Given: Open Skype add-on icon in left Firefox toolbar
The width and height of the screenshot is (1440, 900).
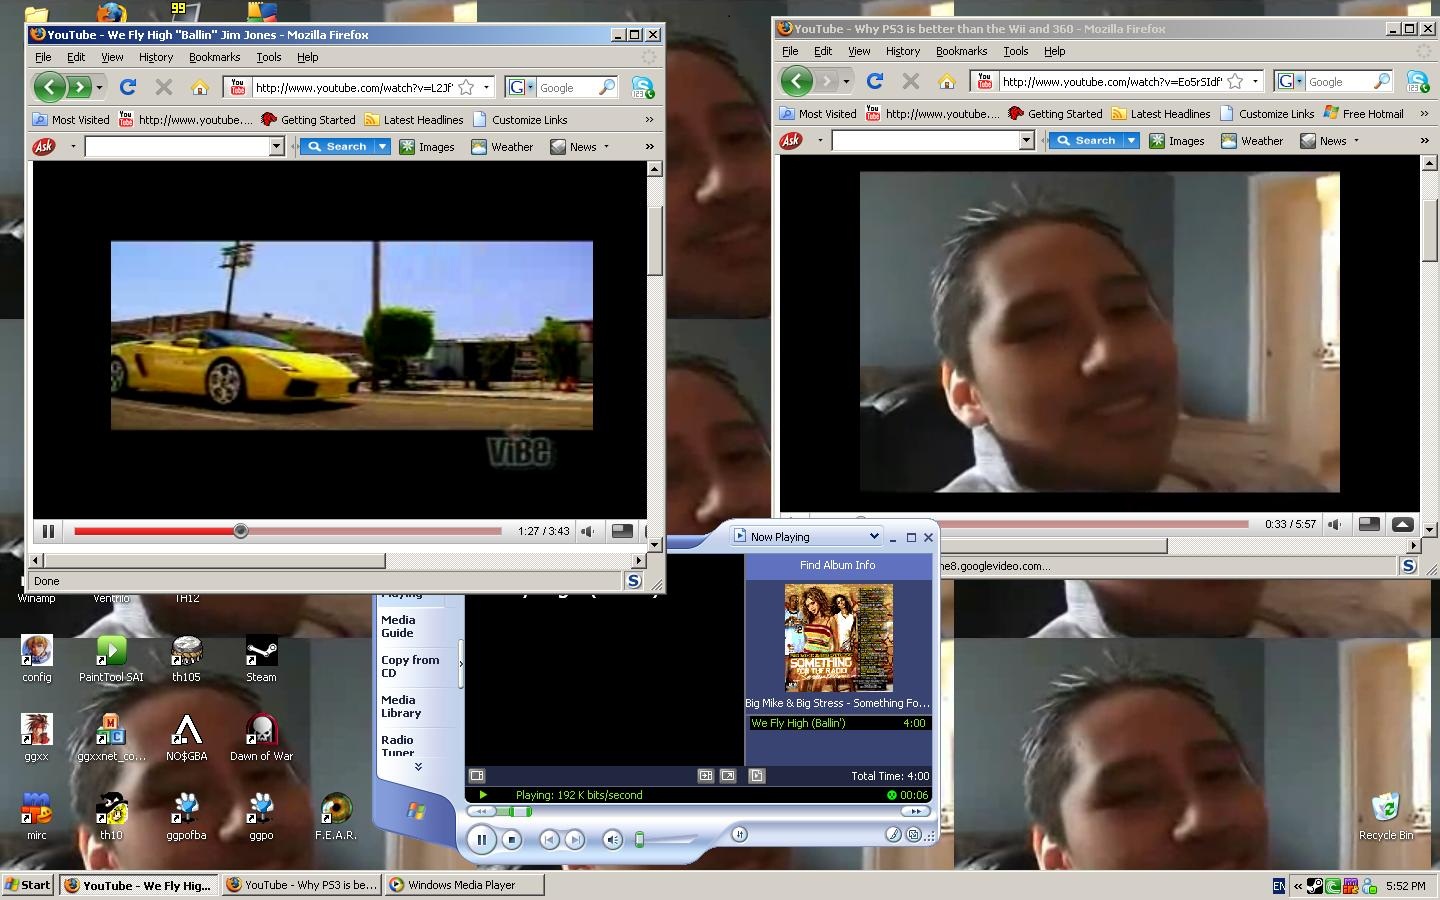Looking at the screenshot, I should click(x=643, y=87).
